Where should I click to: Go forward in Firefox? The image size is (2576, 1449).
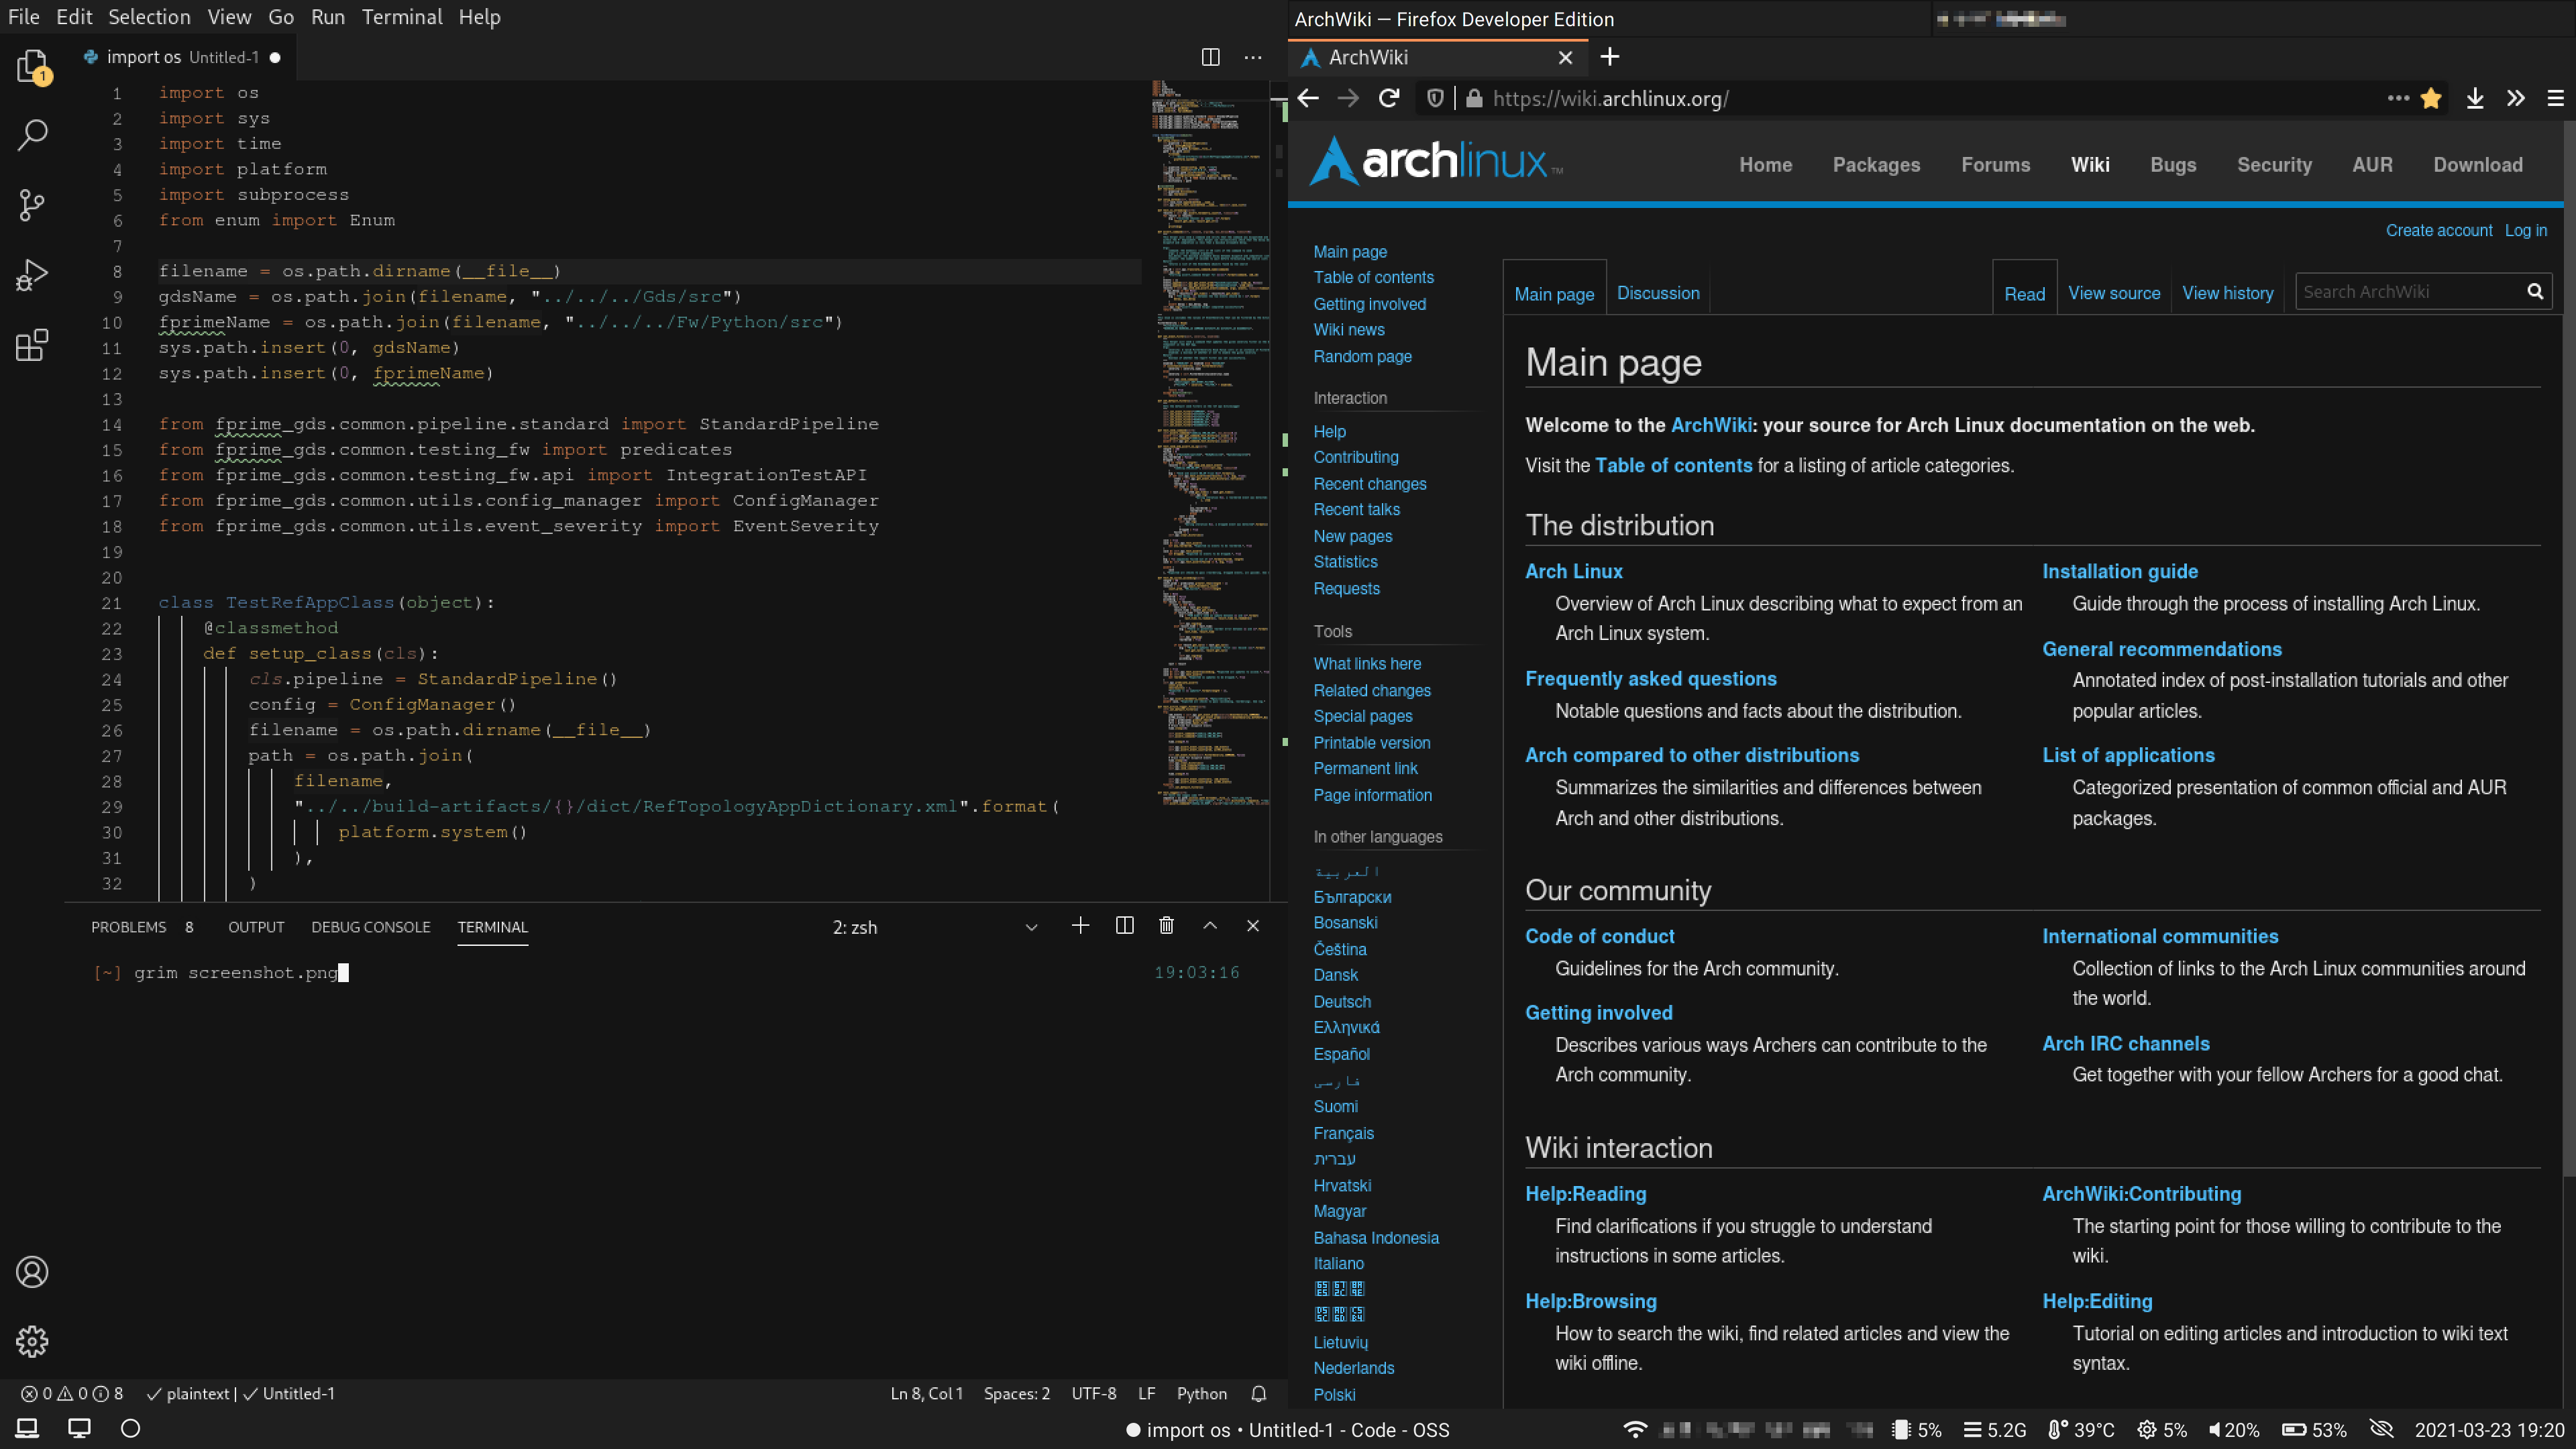pos(1348,98)
